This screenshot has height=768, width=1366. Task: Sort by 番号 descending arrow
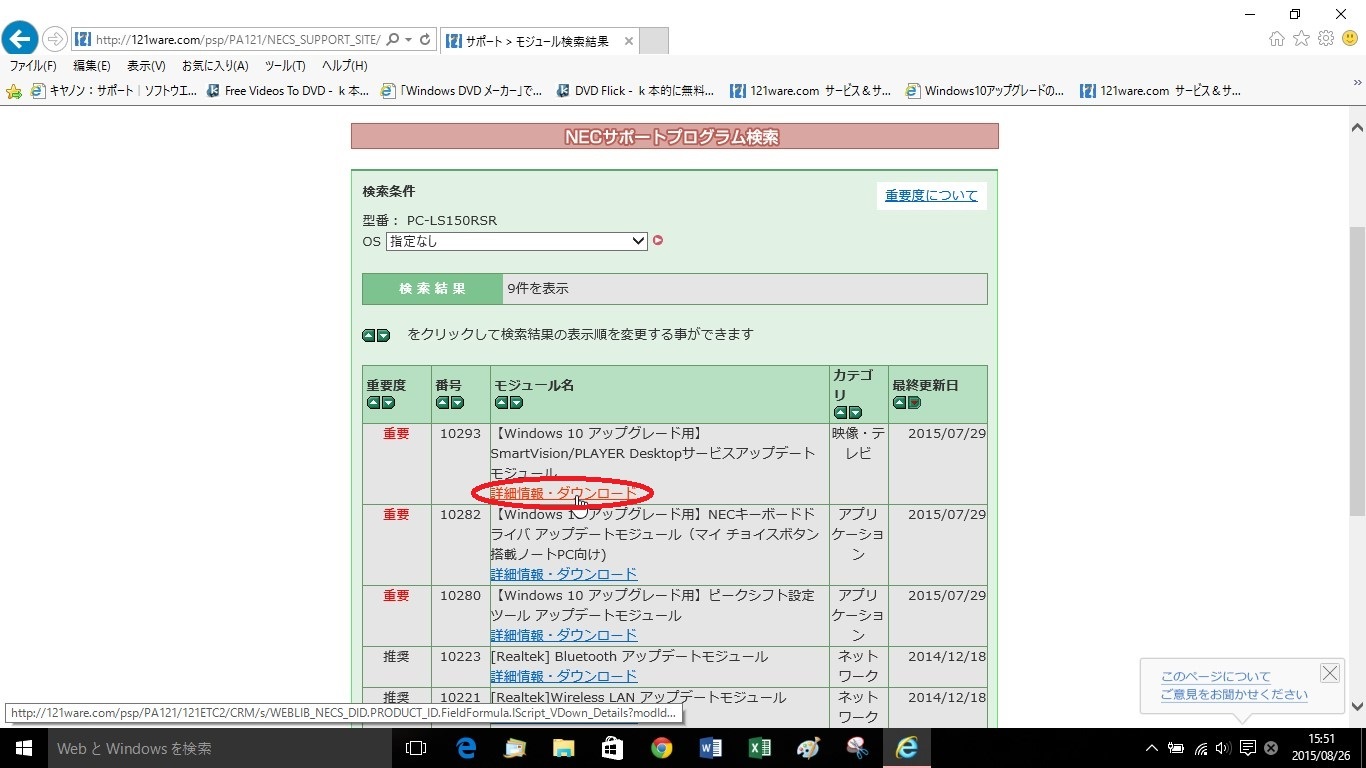[457, 403]
